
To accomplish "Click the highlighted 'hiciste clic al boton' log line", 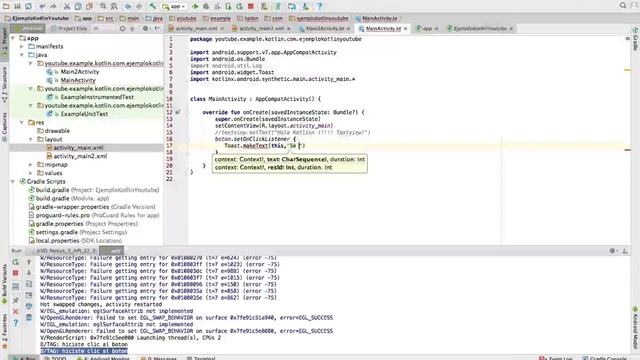I will pos(84,351).
